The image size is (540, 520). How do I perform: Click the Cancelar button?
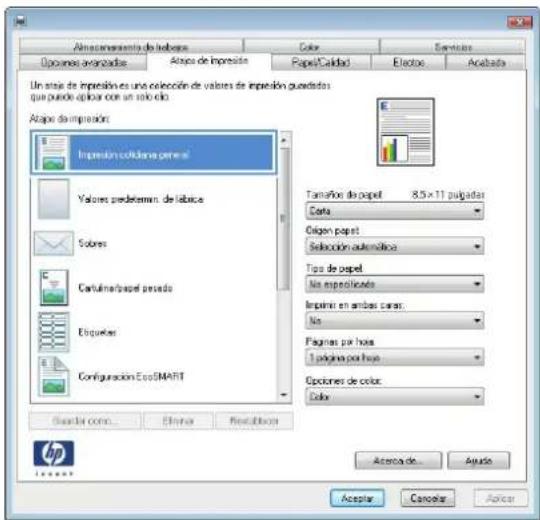(428, 498)
